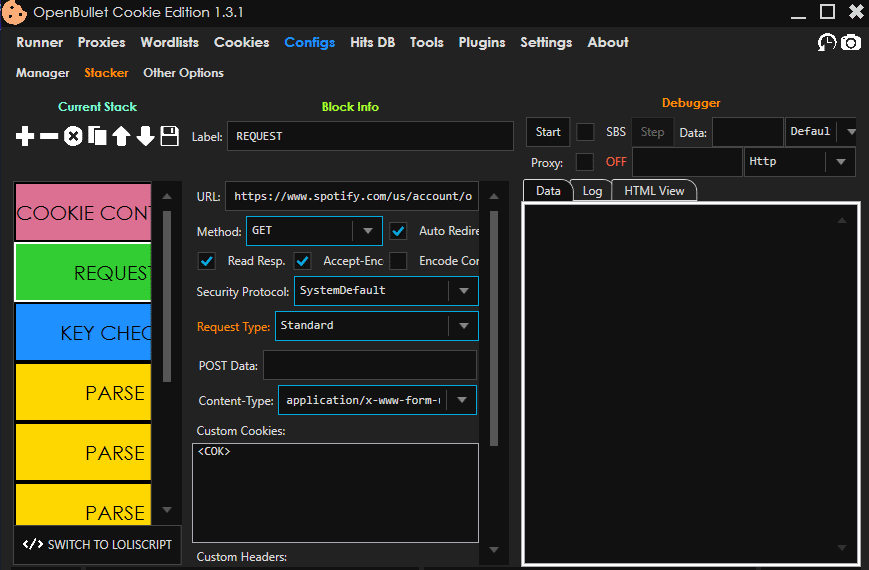
Task: Click the block Label input field
Action: point(370,136)
